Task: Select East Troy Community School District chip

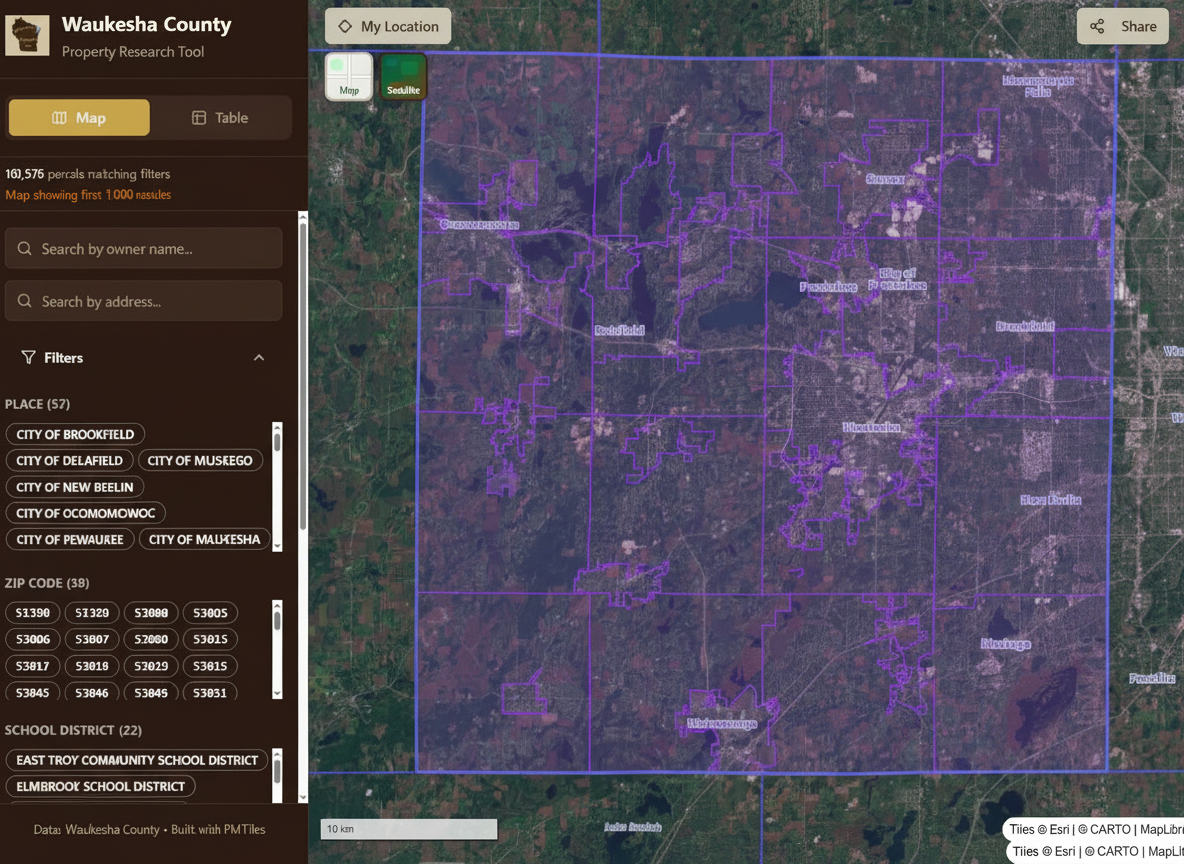Action: click(x=137, y=760)
